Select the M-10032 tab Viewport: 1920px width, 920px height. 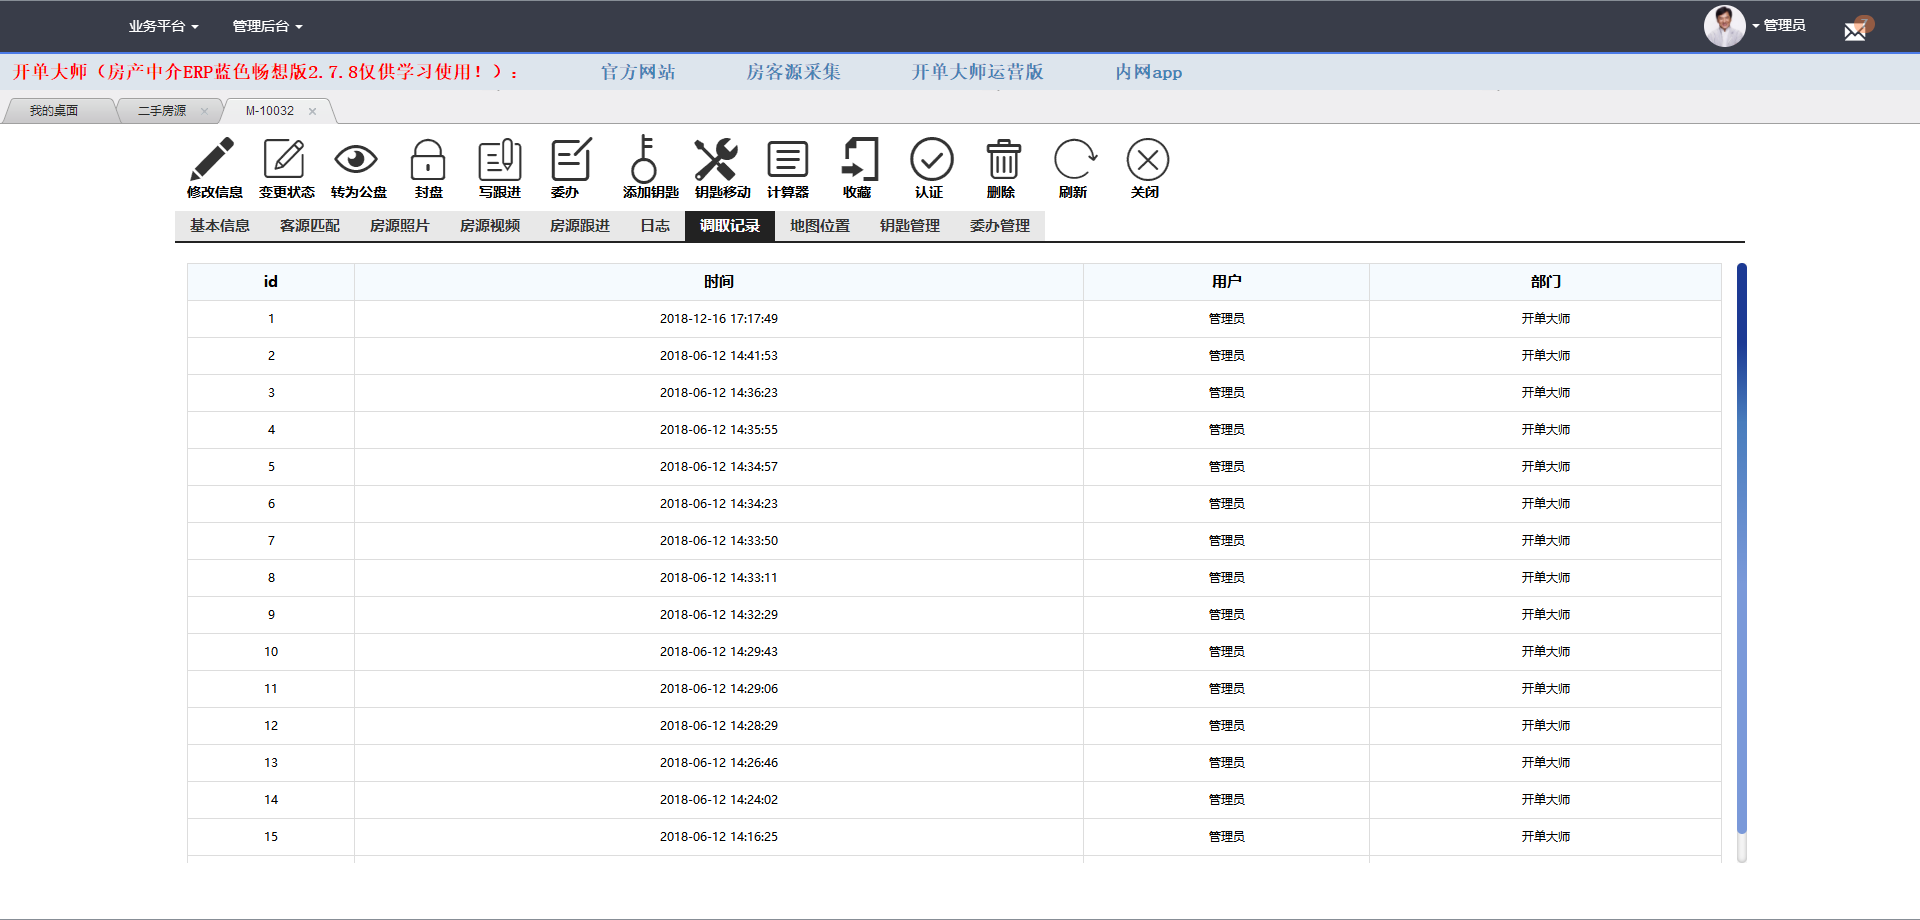pos(270,111)
